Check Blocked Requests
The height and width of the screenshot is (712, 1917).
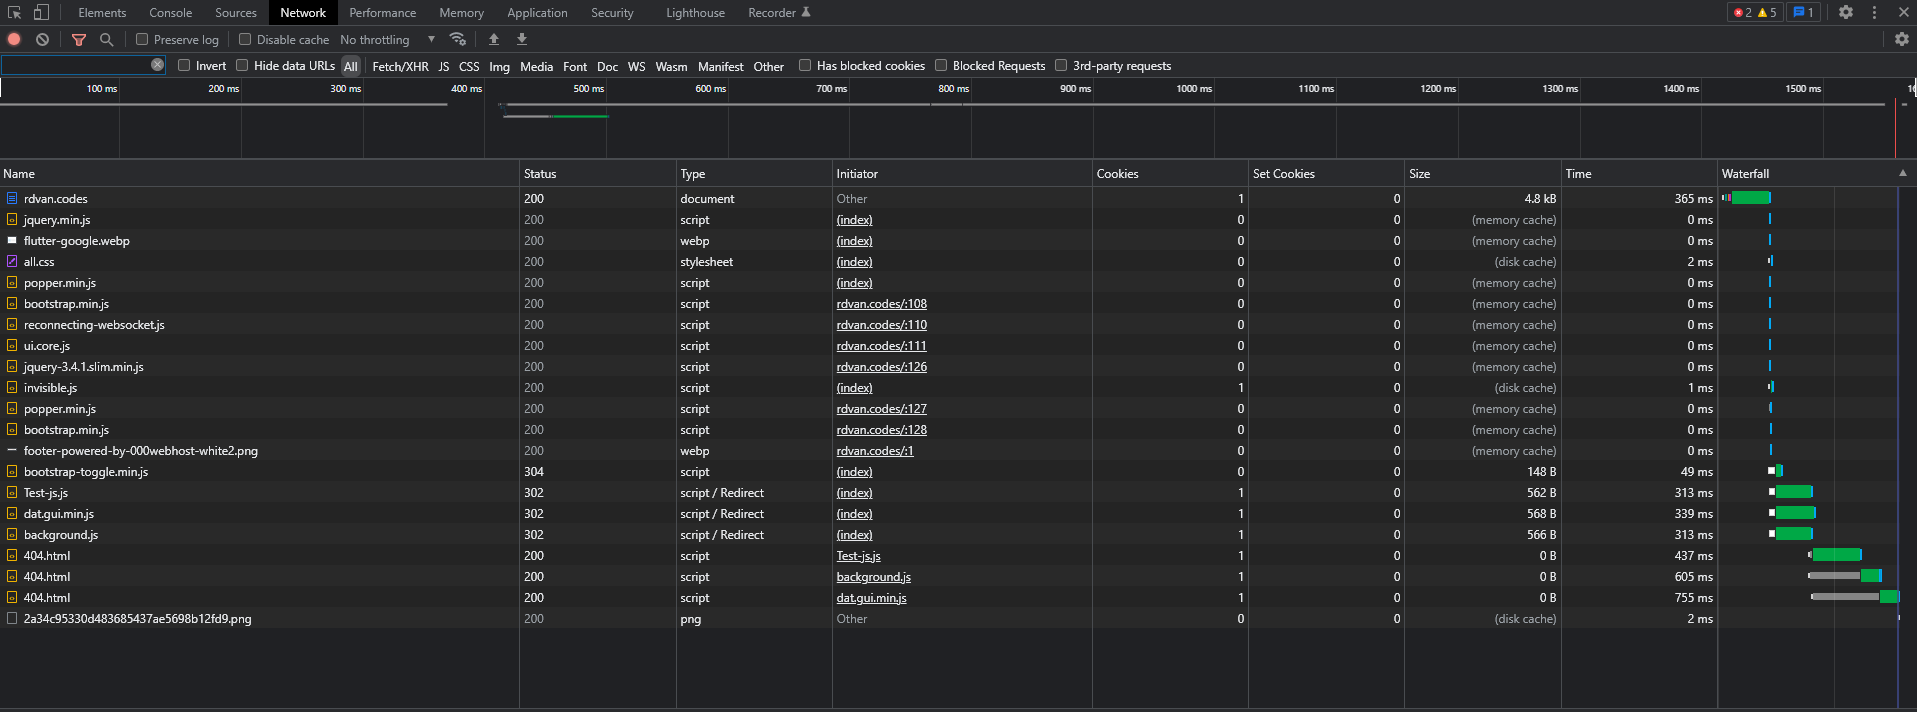coord(941,65)
